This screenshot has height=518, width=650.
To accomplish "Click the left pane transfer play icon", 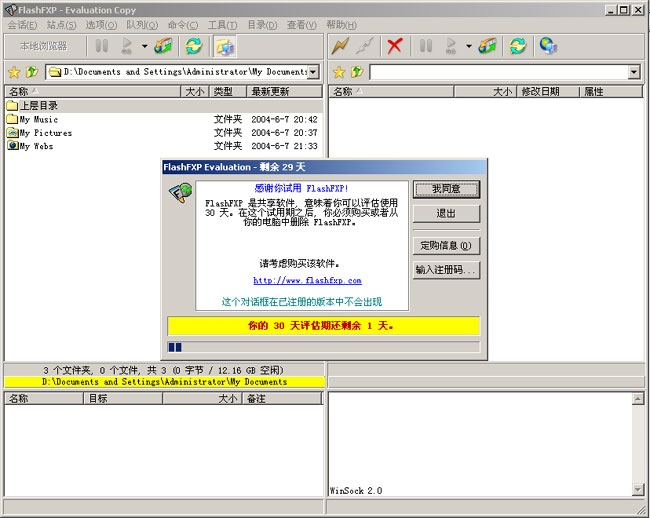I will click(x=127, y=46).
